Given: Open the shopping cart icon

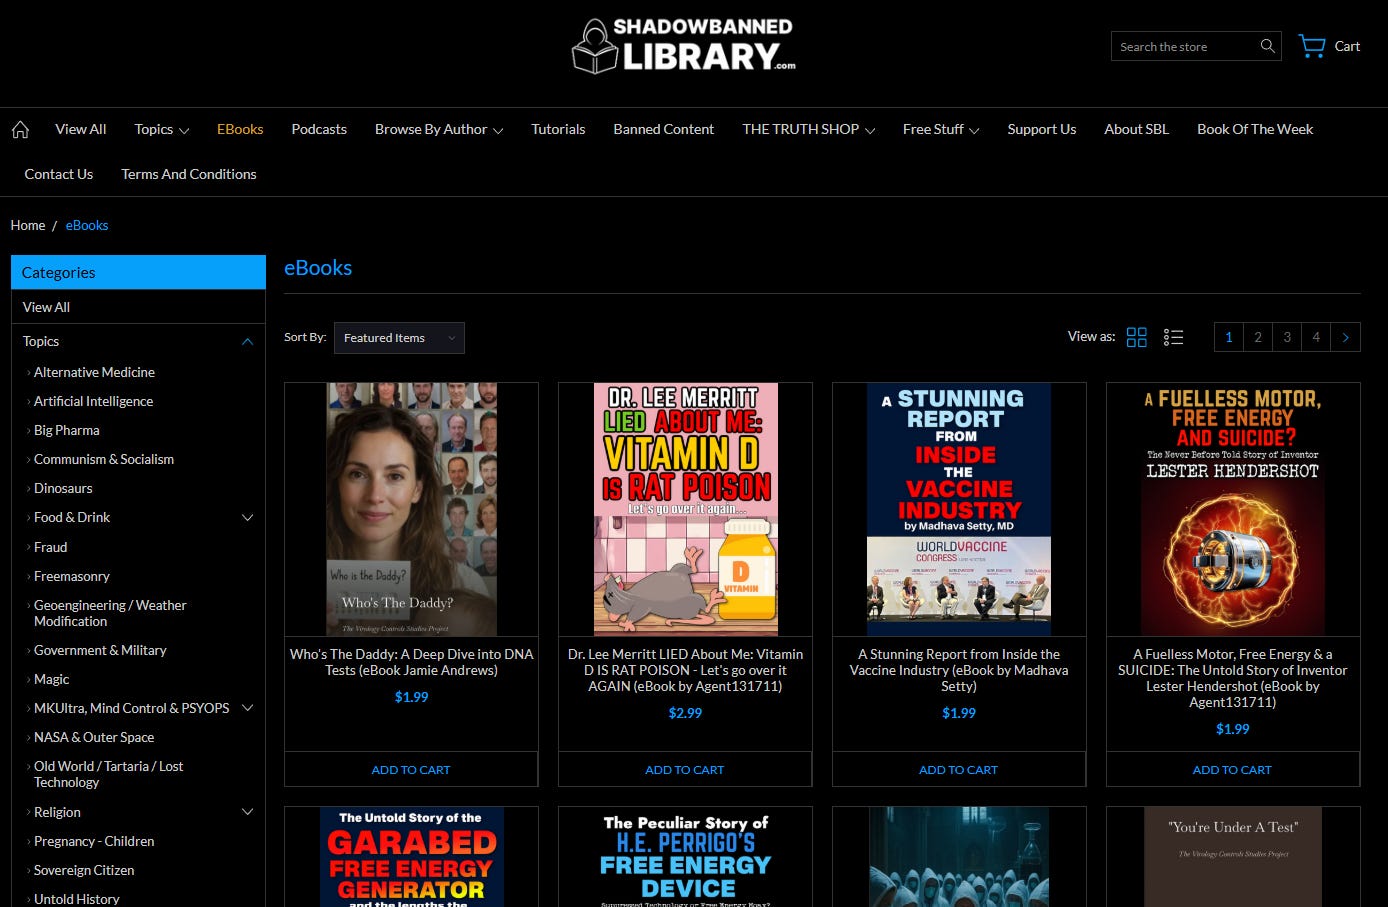Looking at the screenshot, I should [x=1312, y=46].
